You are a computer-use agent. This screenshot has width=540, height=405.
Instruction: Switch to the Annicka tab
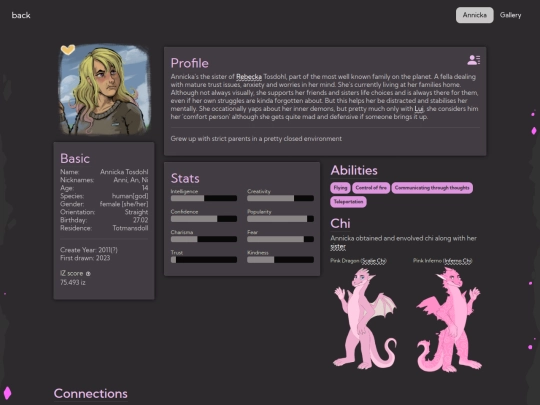pyautogui.click(x=474, y=15)
